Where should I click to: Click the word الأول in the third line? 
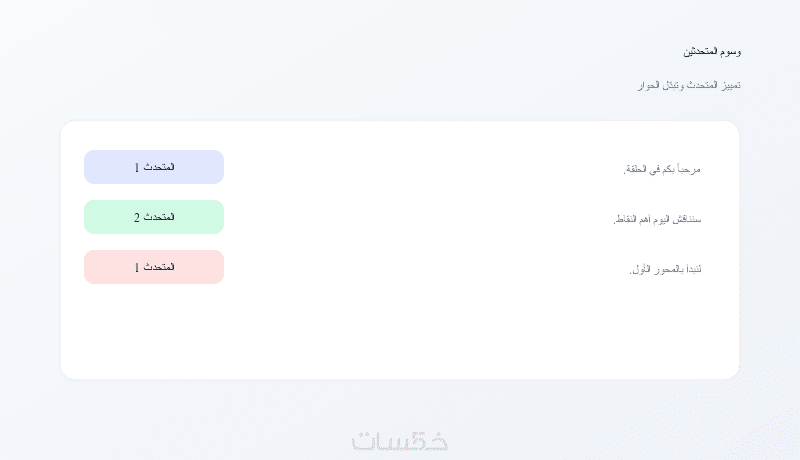pos(640,270)
